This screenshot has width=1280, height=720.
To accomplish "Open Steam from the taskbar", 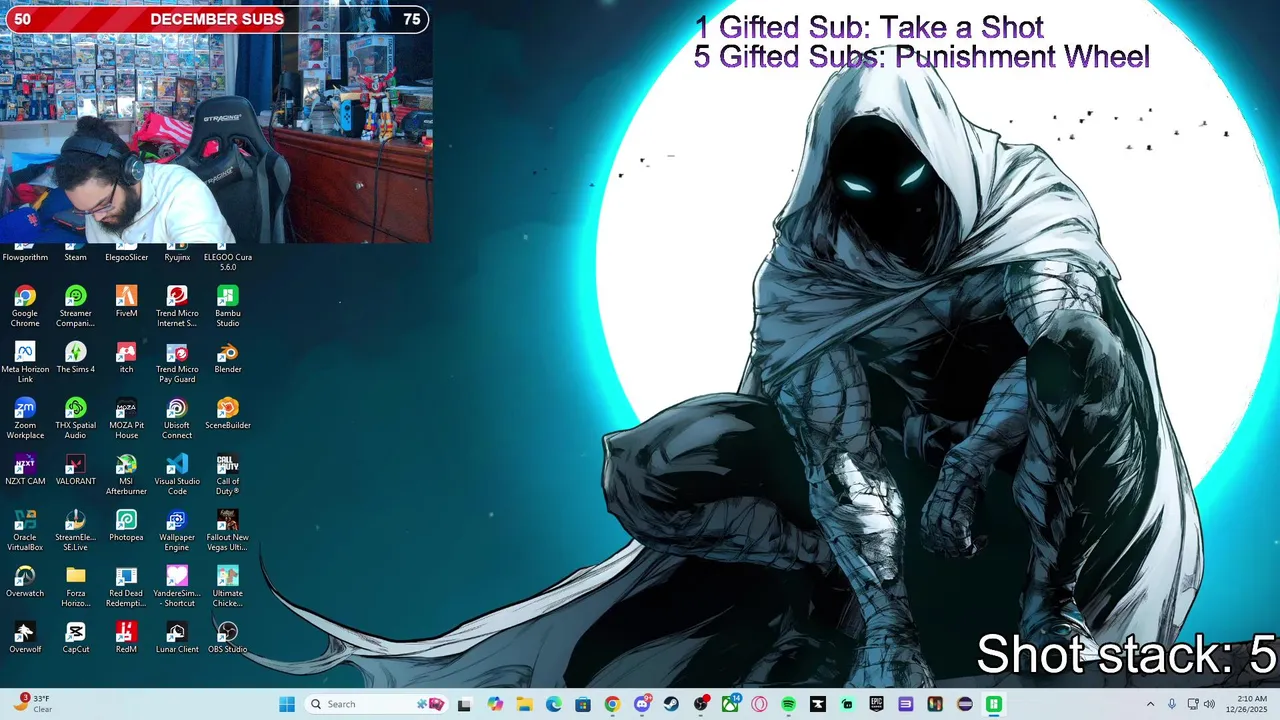I will coord(671,704).
